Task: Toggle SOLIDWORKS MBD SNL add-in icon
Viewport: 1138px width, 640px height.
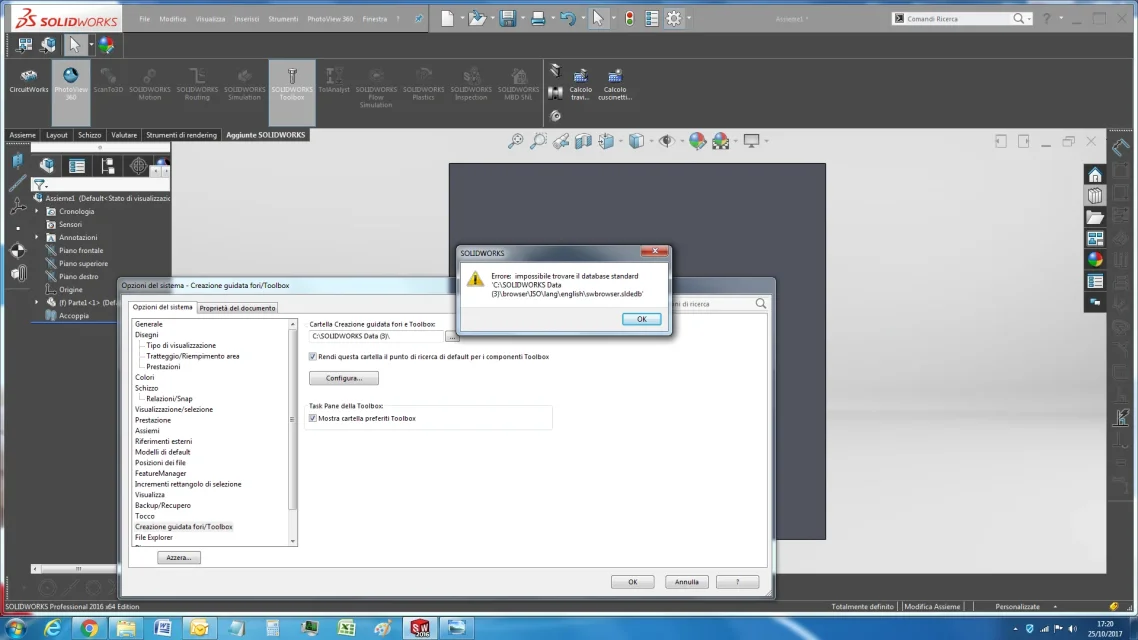Action: coord(518,85)
